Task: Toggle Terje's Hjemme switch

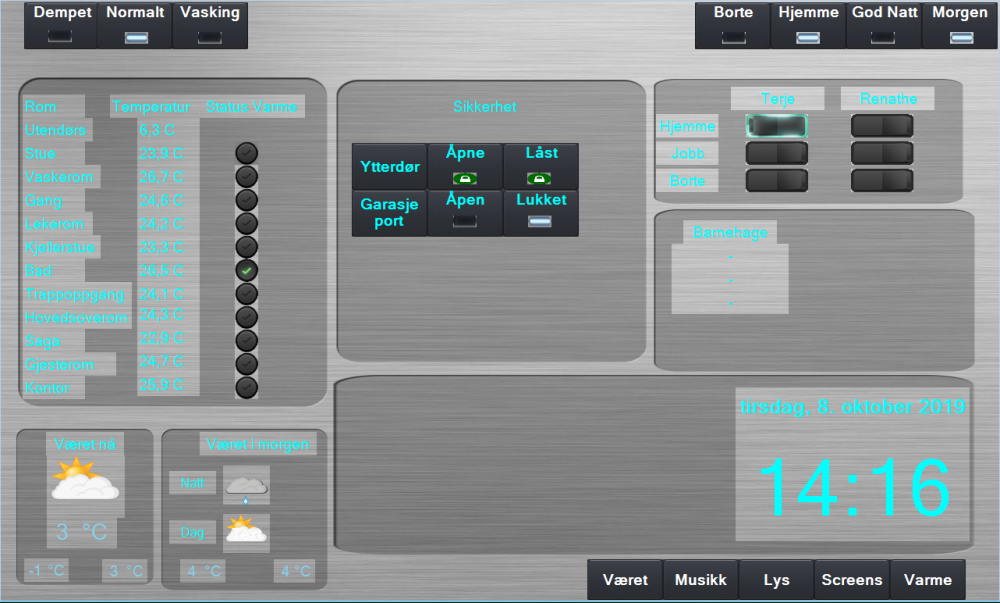Action: [776, 125]
